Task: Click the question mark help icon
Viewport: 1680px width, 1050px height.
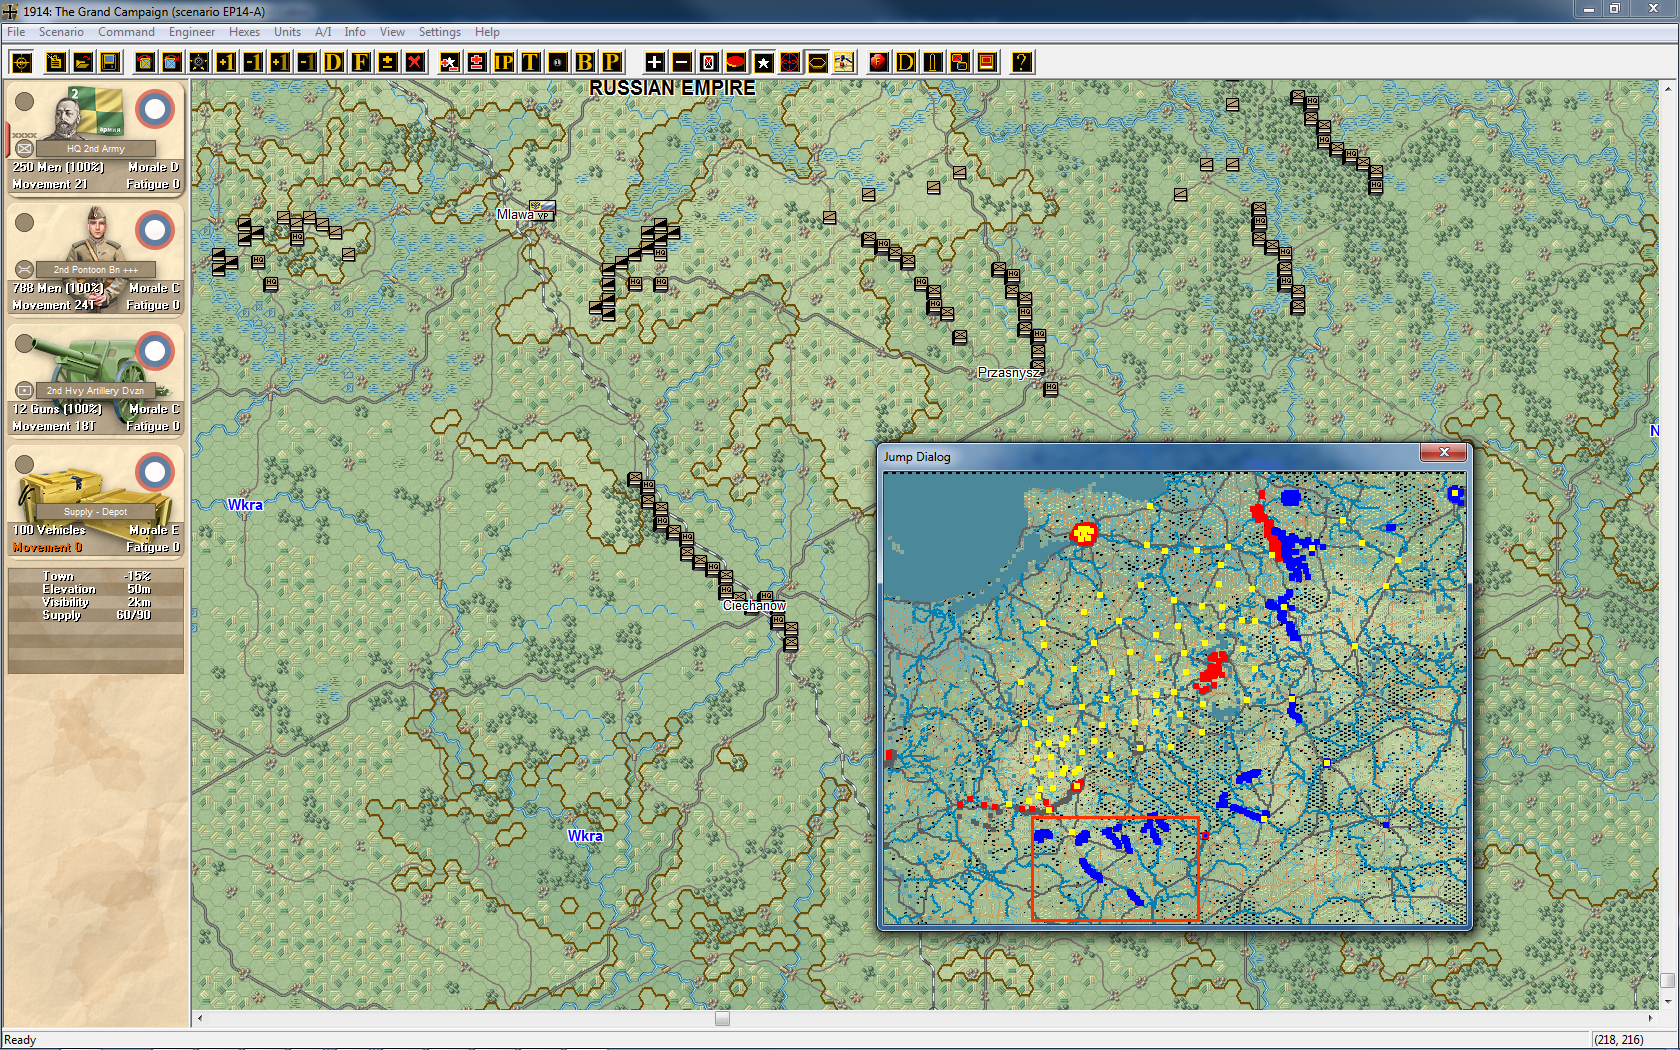Action: [x=1021, y=62]
